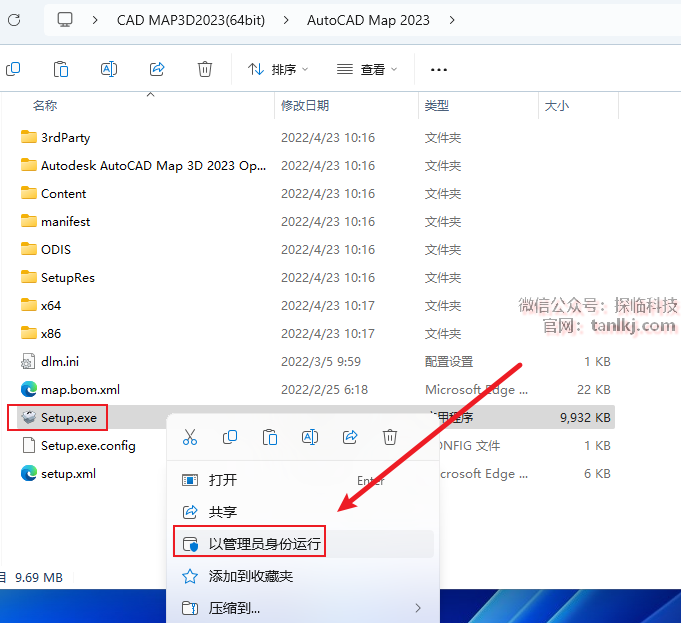Click Delete trash icon in context menu

[390, 437]
